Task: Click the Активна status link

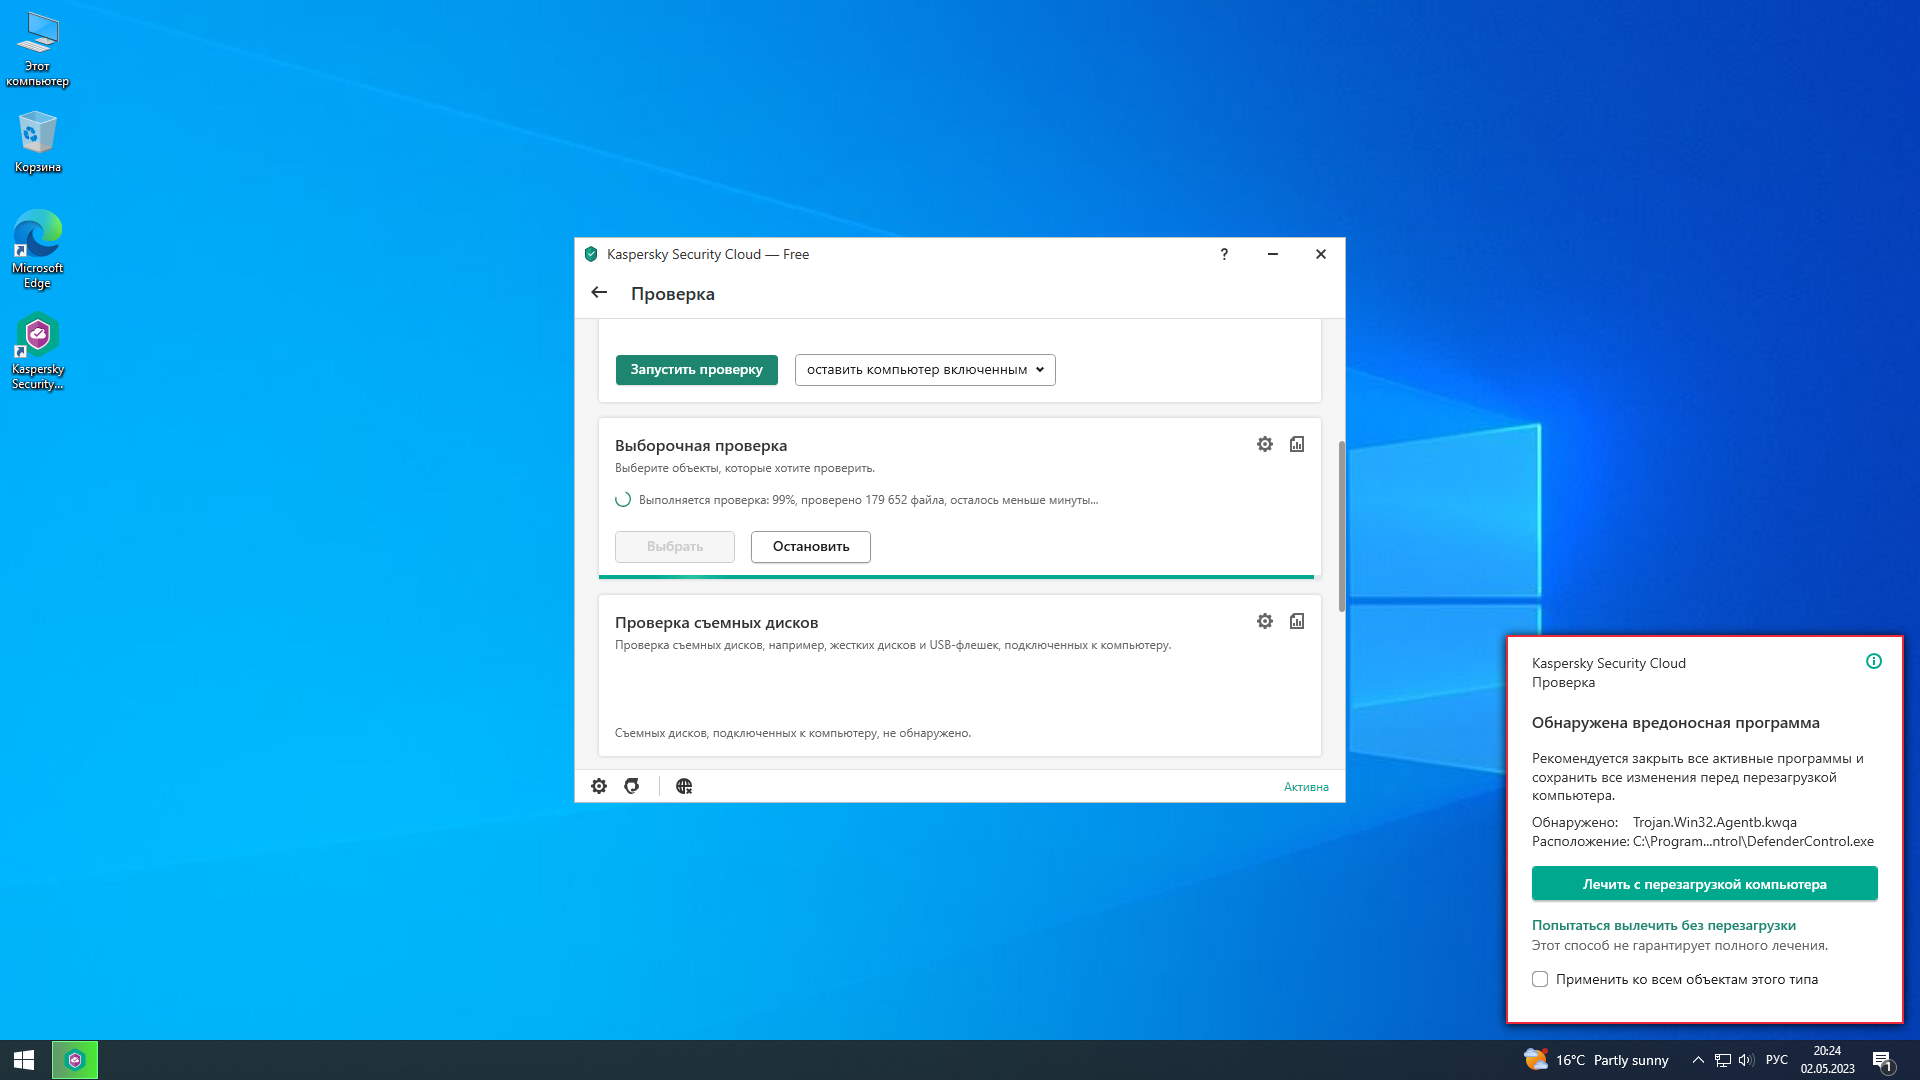Action: [x=1306, y=787]
